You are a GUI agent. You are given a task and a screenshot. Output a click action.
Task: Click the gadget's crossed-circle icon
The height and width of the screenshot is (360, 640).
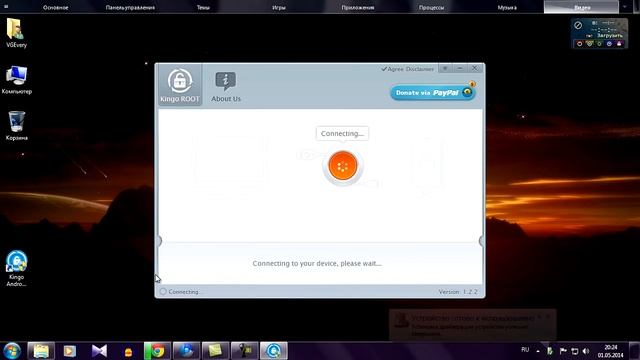578,25
